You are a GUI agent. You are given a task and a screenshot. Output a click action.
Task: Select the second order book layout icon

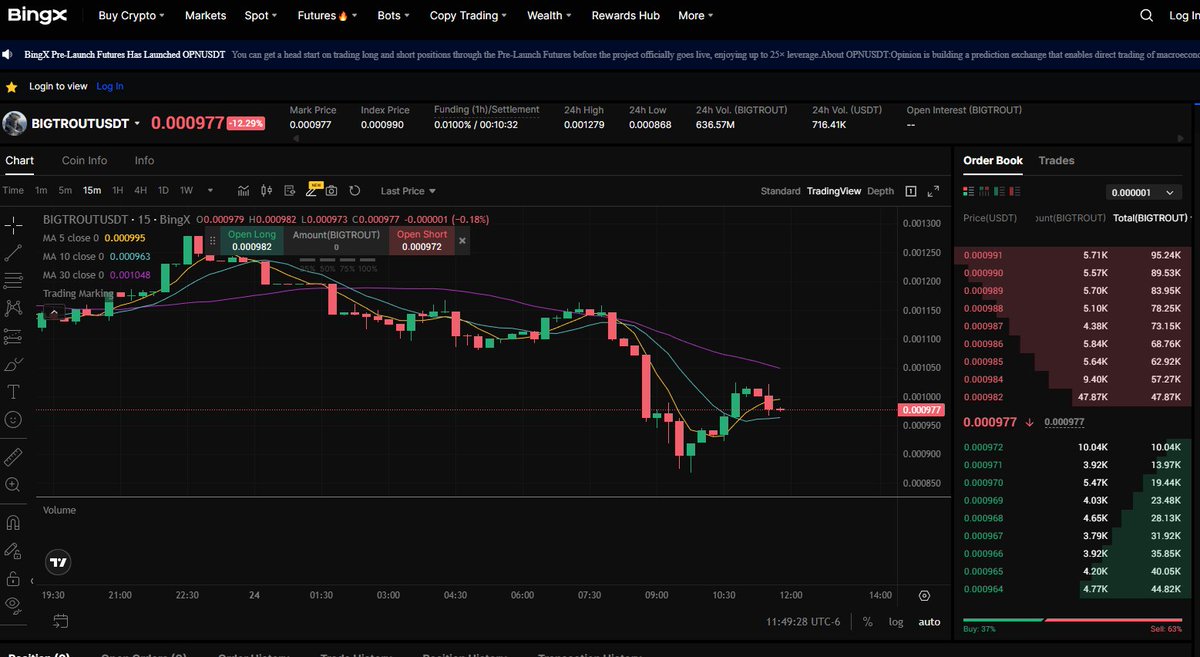(x=984, y=192)
